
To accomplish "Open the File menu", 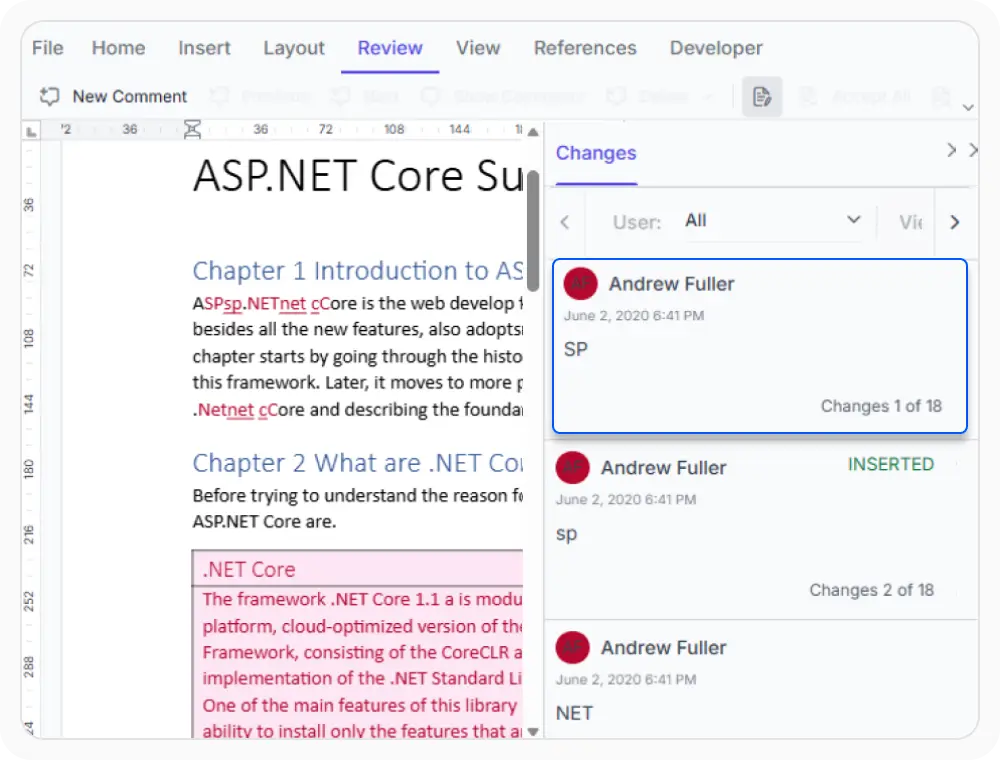I will pyautogui.click(x=48, y=48).
